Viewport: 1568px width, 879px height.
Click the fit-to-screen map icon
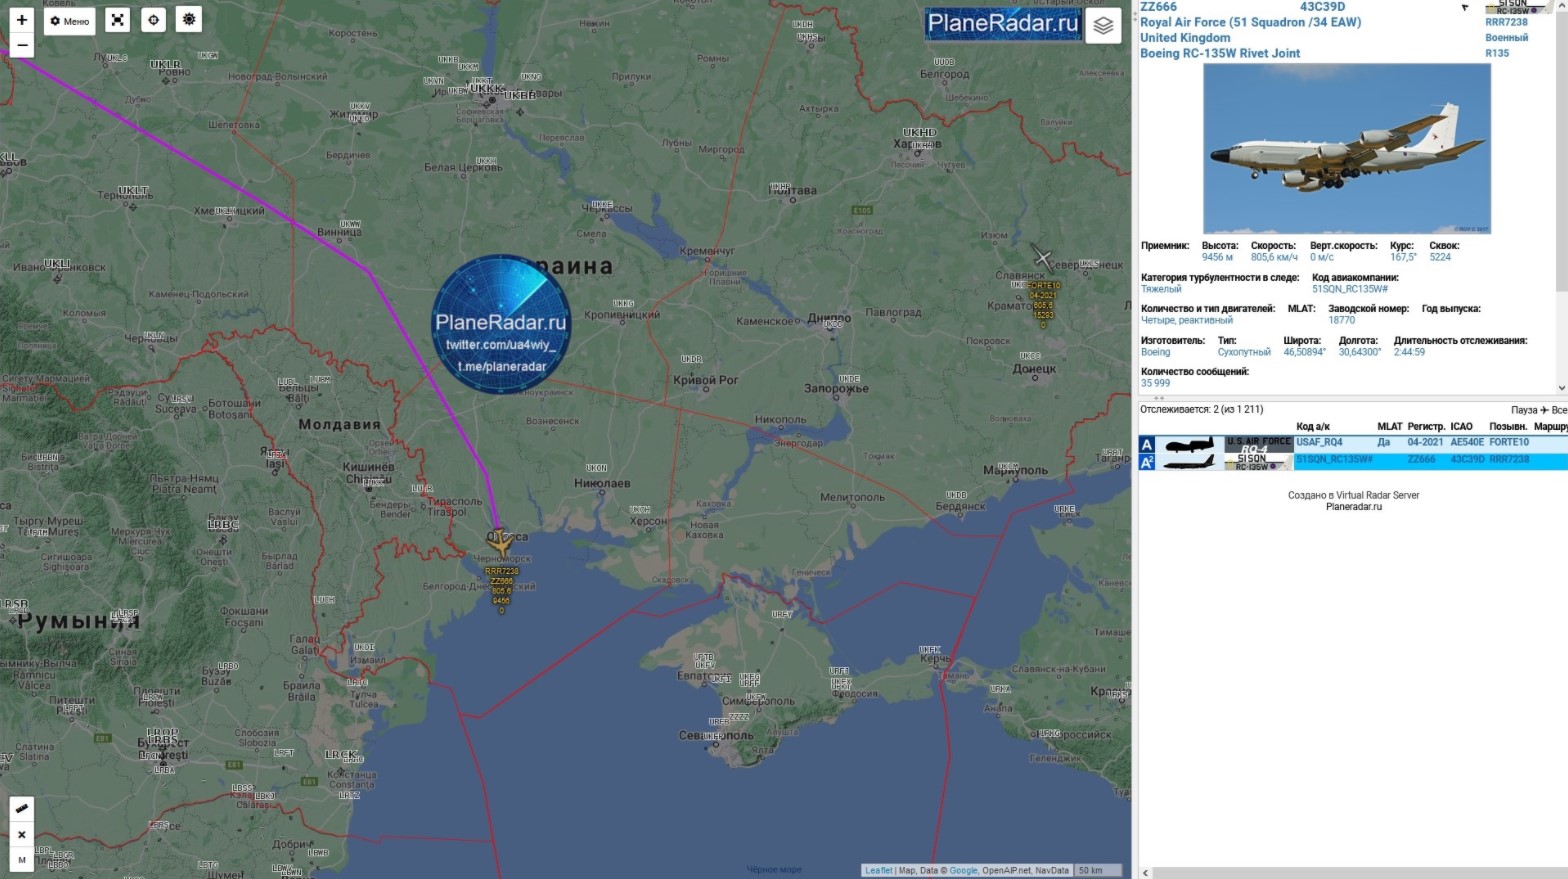pos(118,20)
